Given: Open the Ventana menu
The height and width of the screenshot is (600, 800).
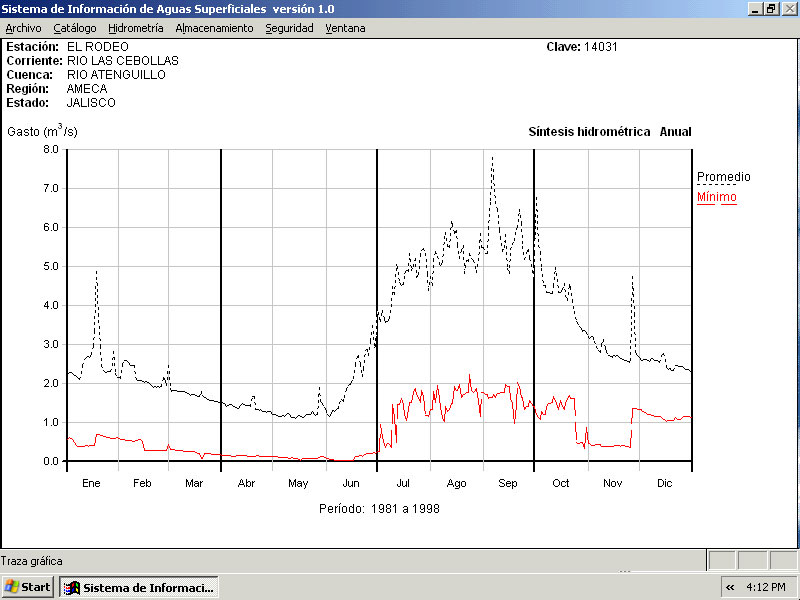Looking at the screenshot, I should point(345,28).
